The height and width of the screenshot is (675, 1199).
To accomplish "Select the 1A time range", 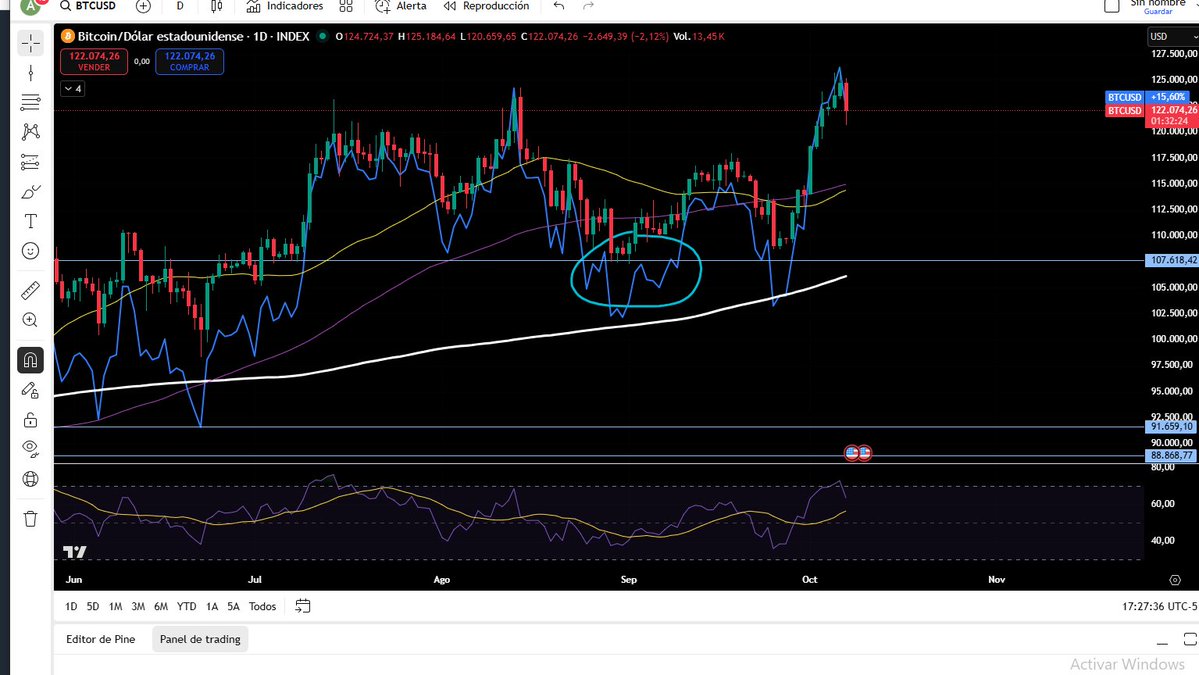I will tap(212, 606).
